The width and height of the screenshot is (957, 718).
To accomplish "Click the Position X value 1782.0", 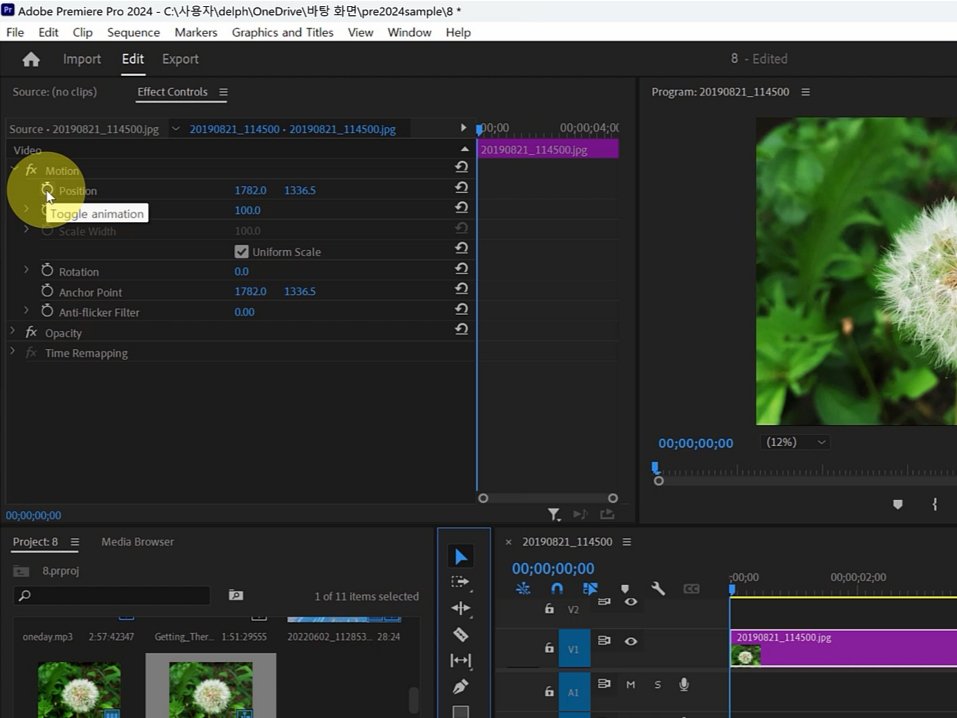I will (250, 190).
